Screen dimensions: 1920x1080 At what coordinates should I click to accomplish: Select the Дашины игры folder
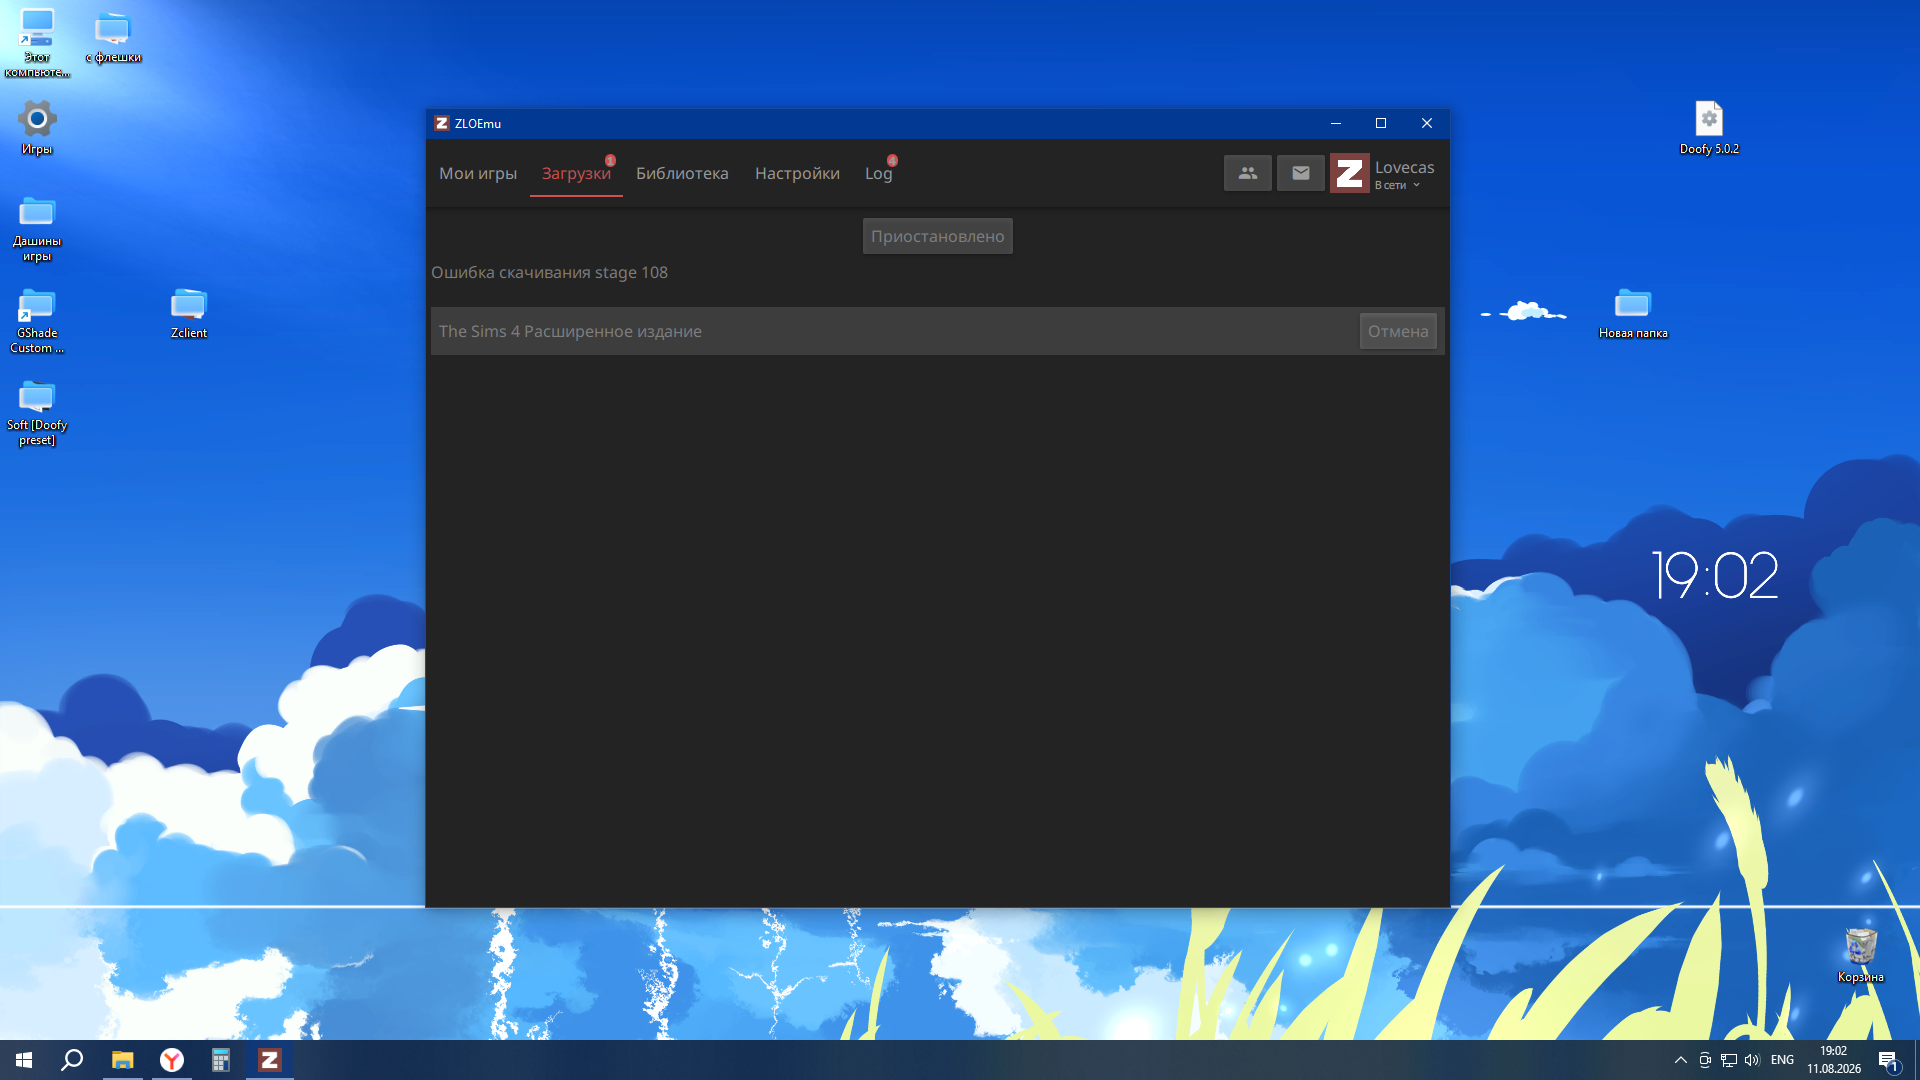click(37, 228)
